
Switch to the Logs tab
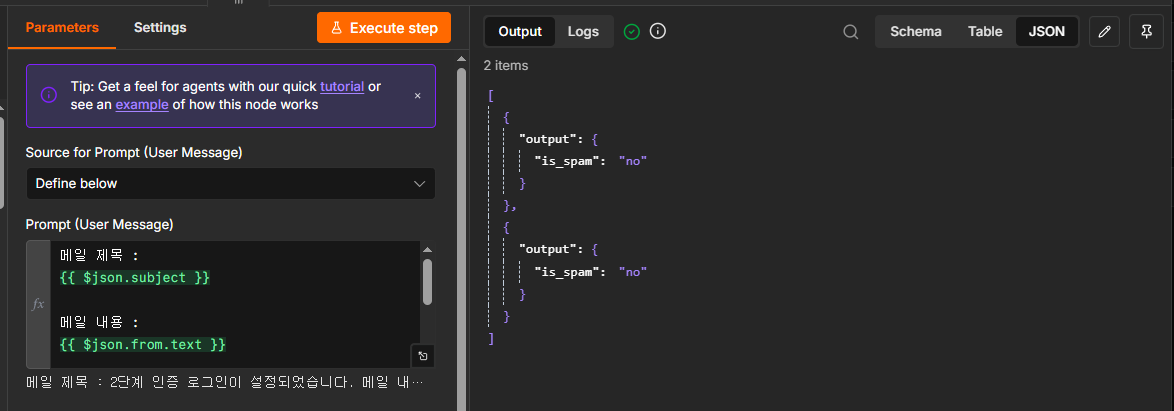583,31
